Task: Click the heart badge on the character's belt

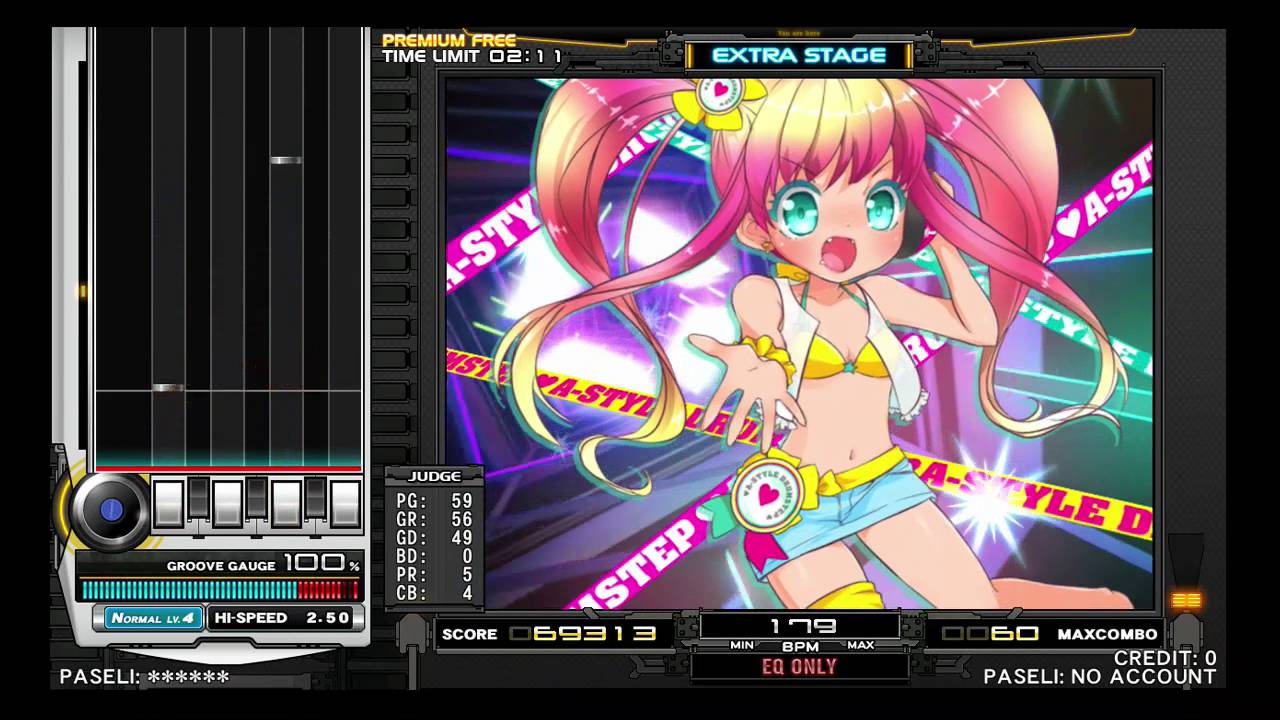Action: point(767,496)
